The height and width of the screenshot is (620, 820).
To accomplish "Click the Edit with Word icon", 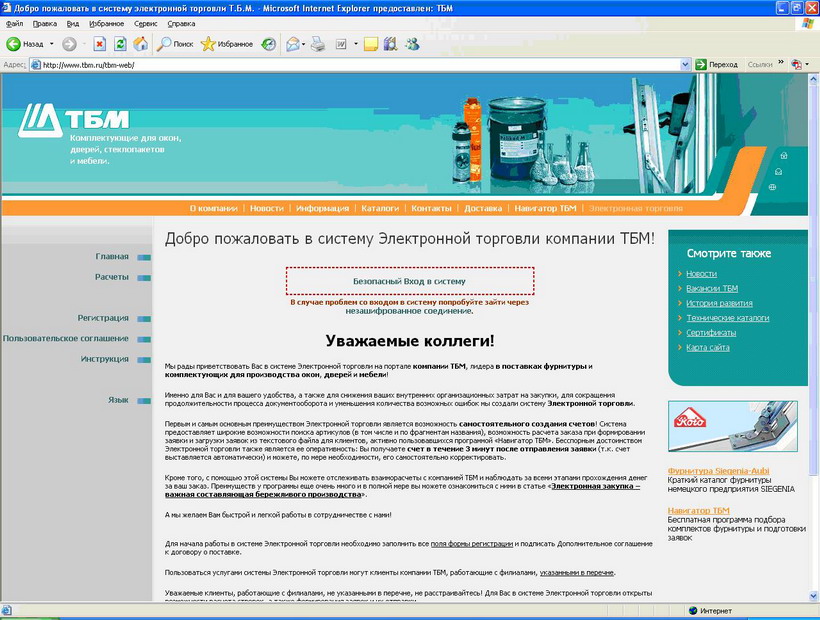I will pyautogui.click(x=341, y=44).
